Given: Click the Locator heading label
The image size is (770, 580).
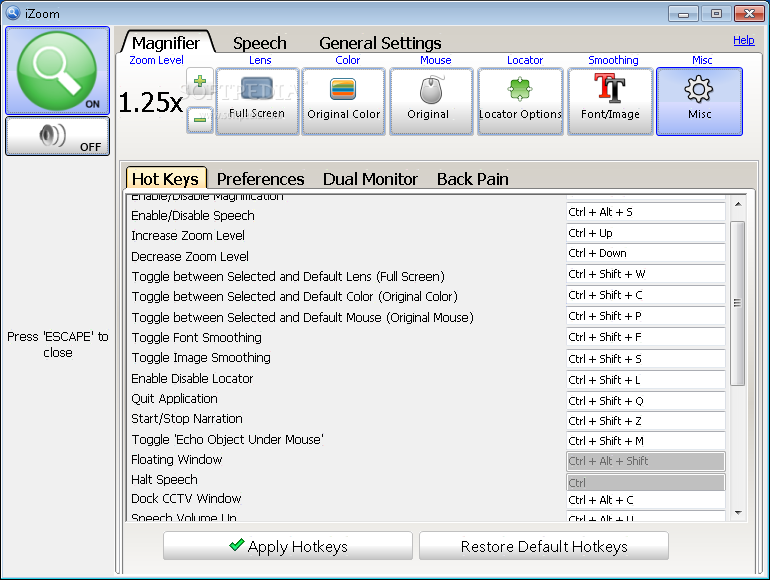Looking at the screenshot, I should click(x=525, y=60).
